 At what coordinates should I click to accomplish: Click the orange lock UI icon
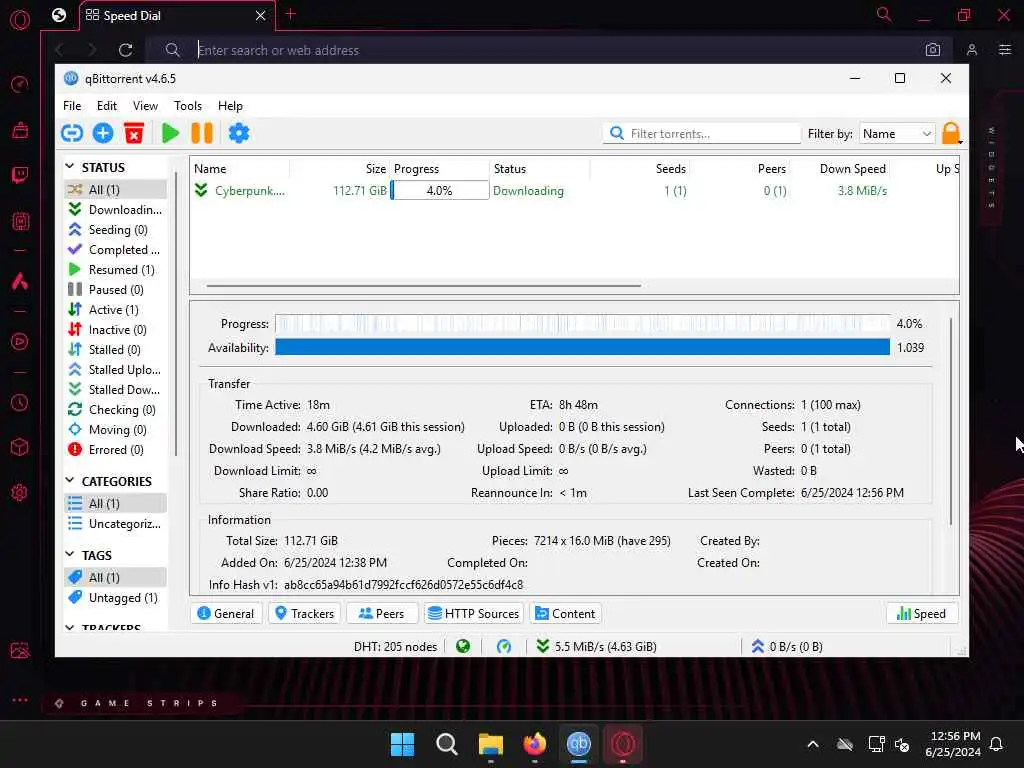951,133
